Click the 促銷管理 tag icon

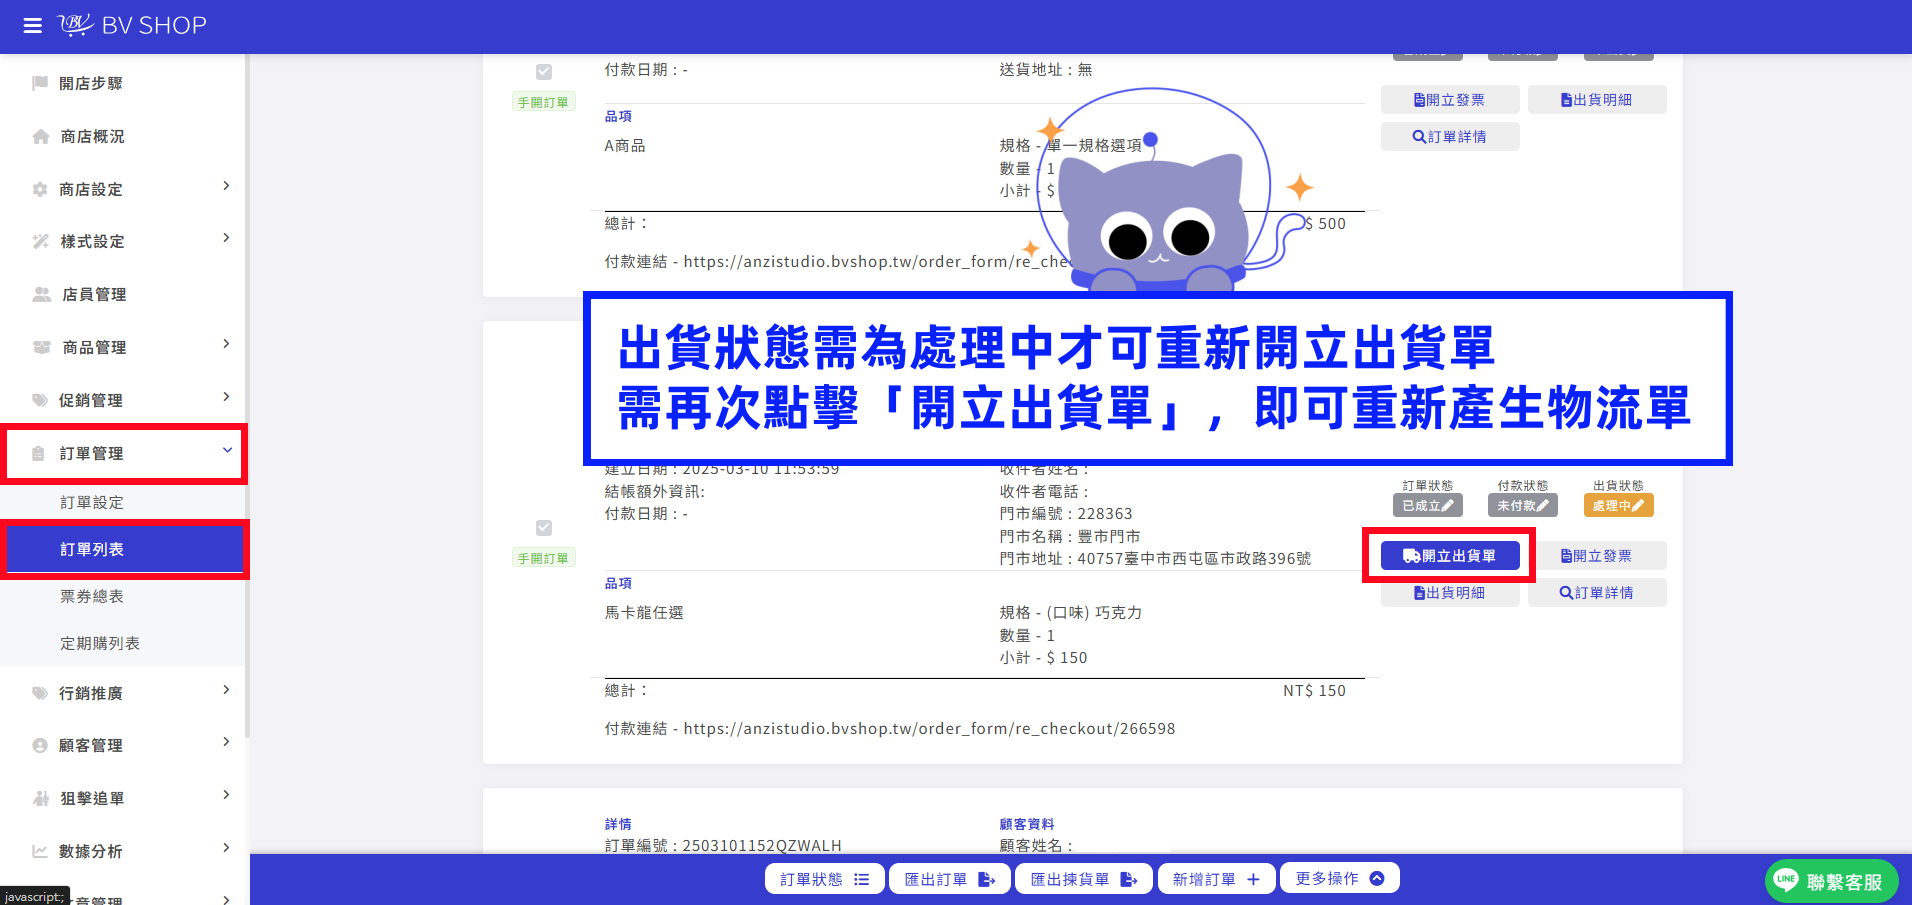[x=40, y=400]
